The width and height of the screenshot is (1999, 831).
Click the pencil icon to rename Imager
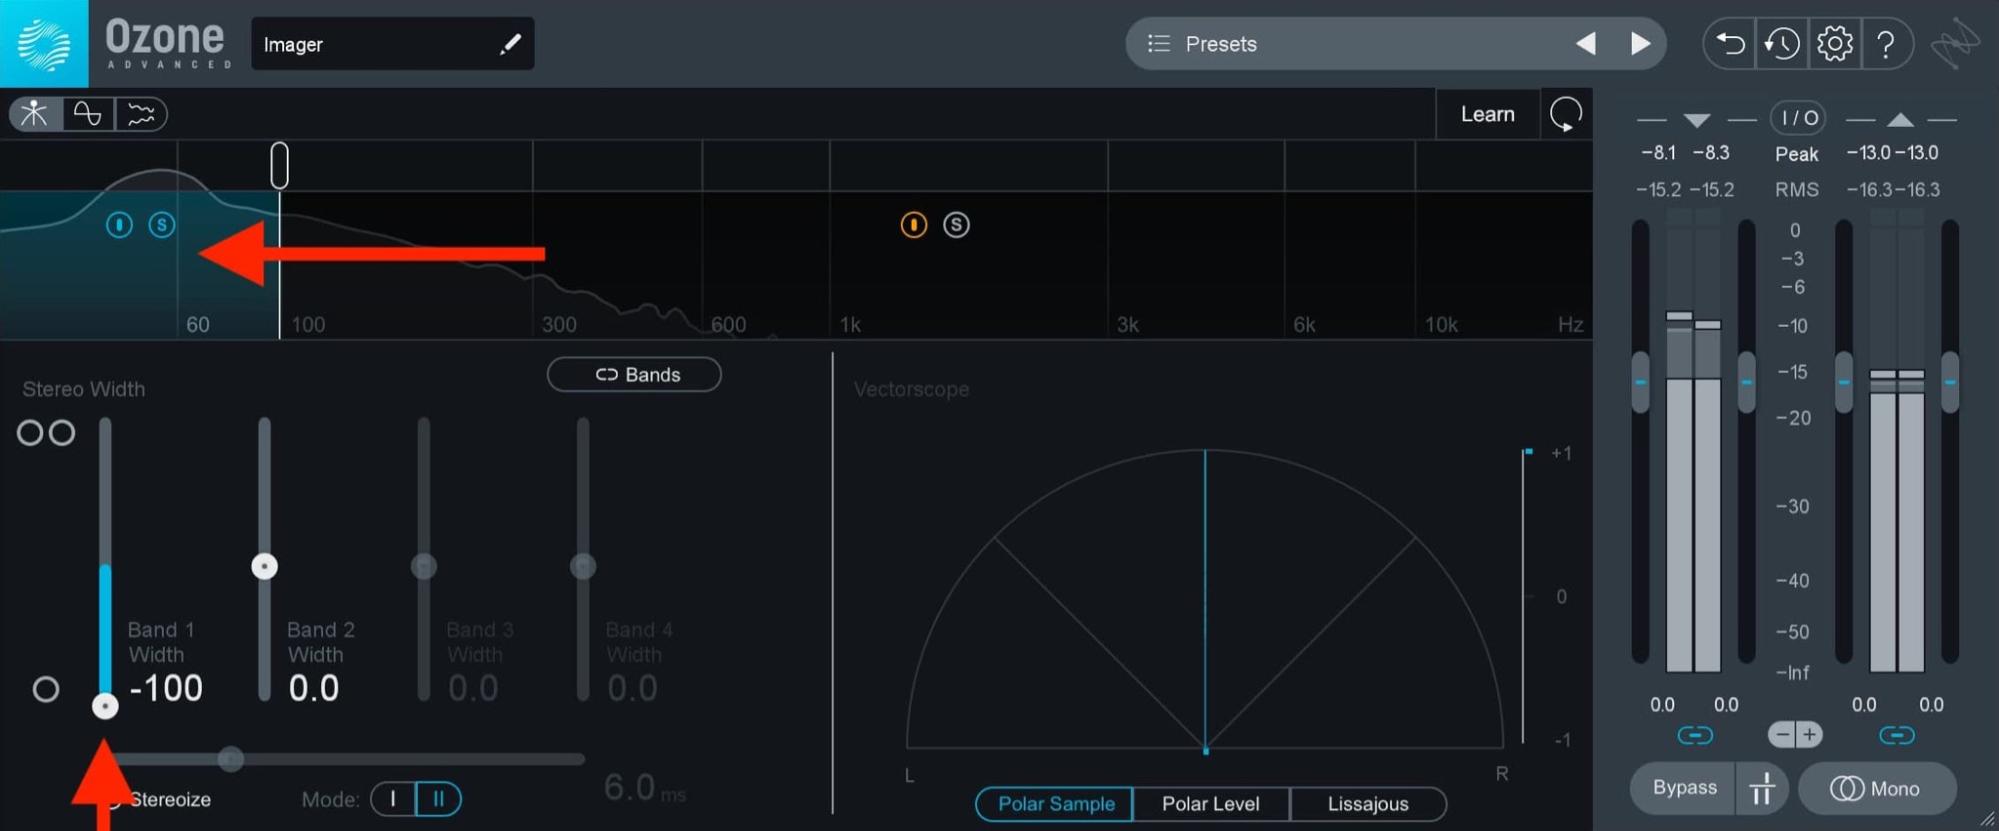coord(511,43)
